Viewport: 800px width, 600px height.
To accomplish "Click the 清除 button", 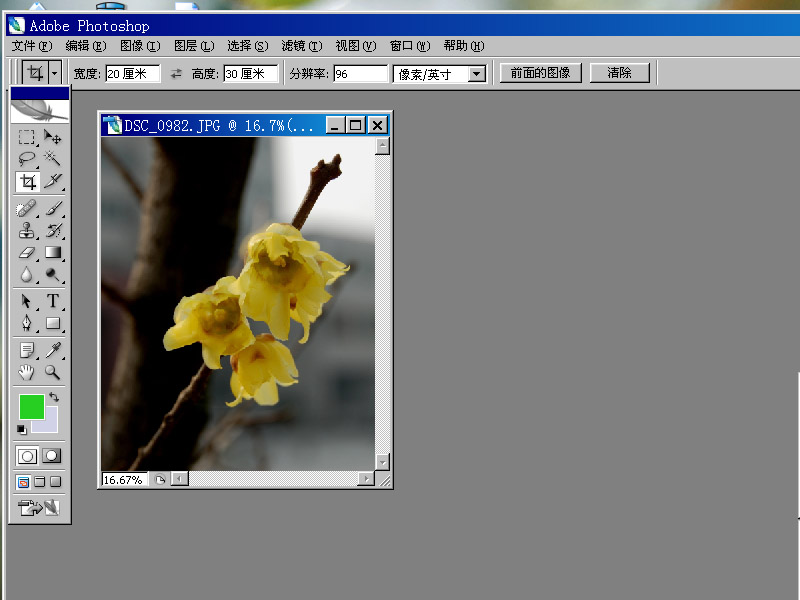I will click(x=619, y=73).
